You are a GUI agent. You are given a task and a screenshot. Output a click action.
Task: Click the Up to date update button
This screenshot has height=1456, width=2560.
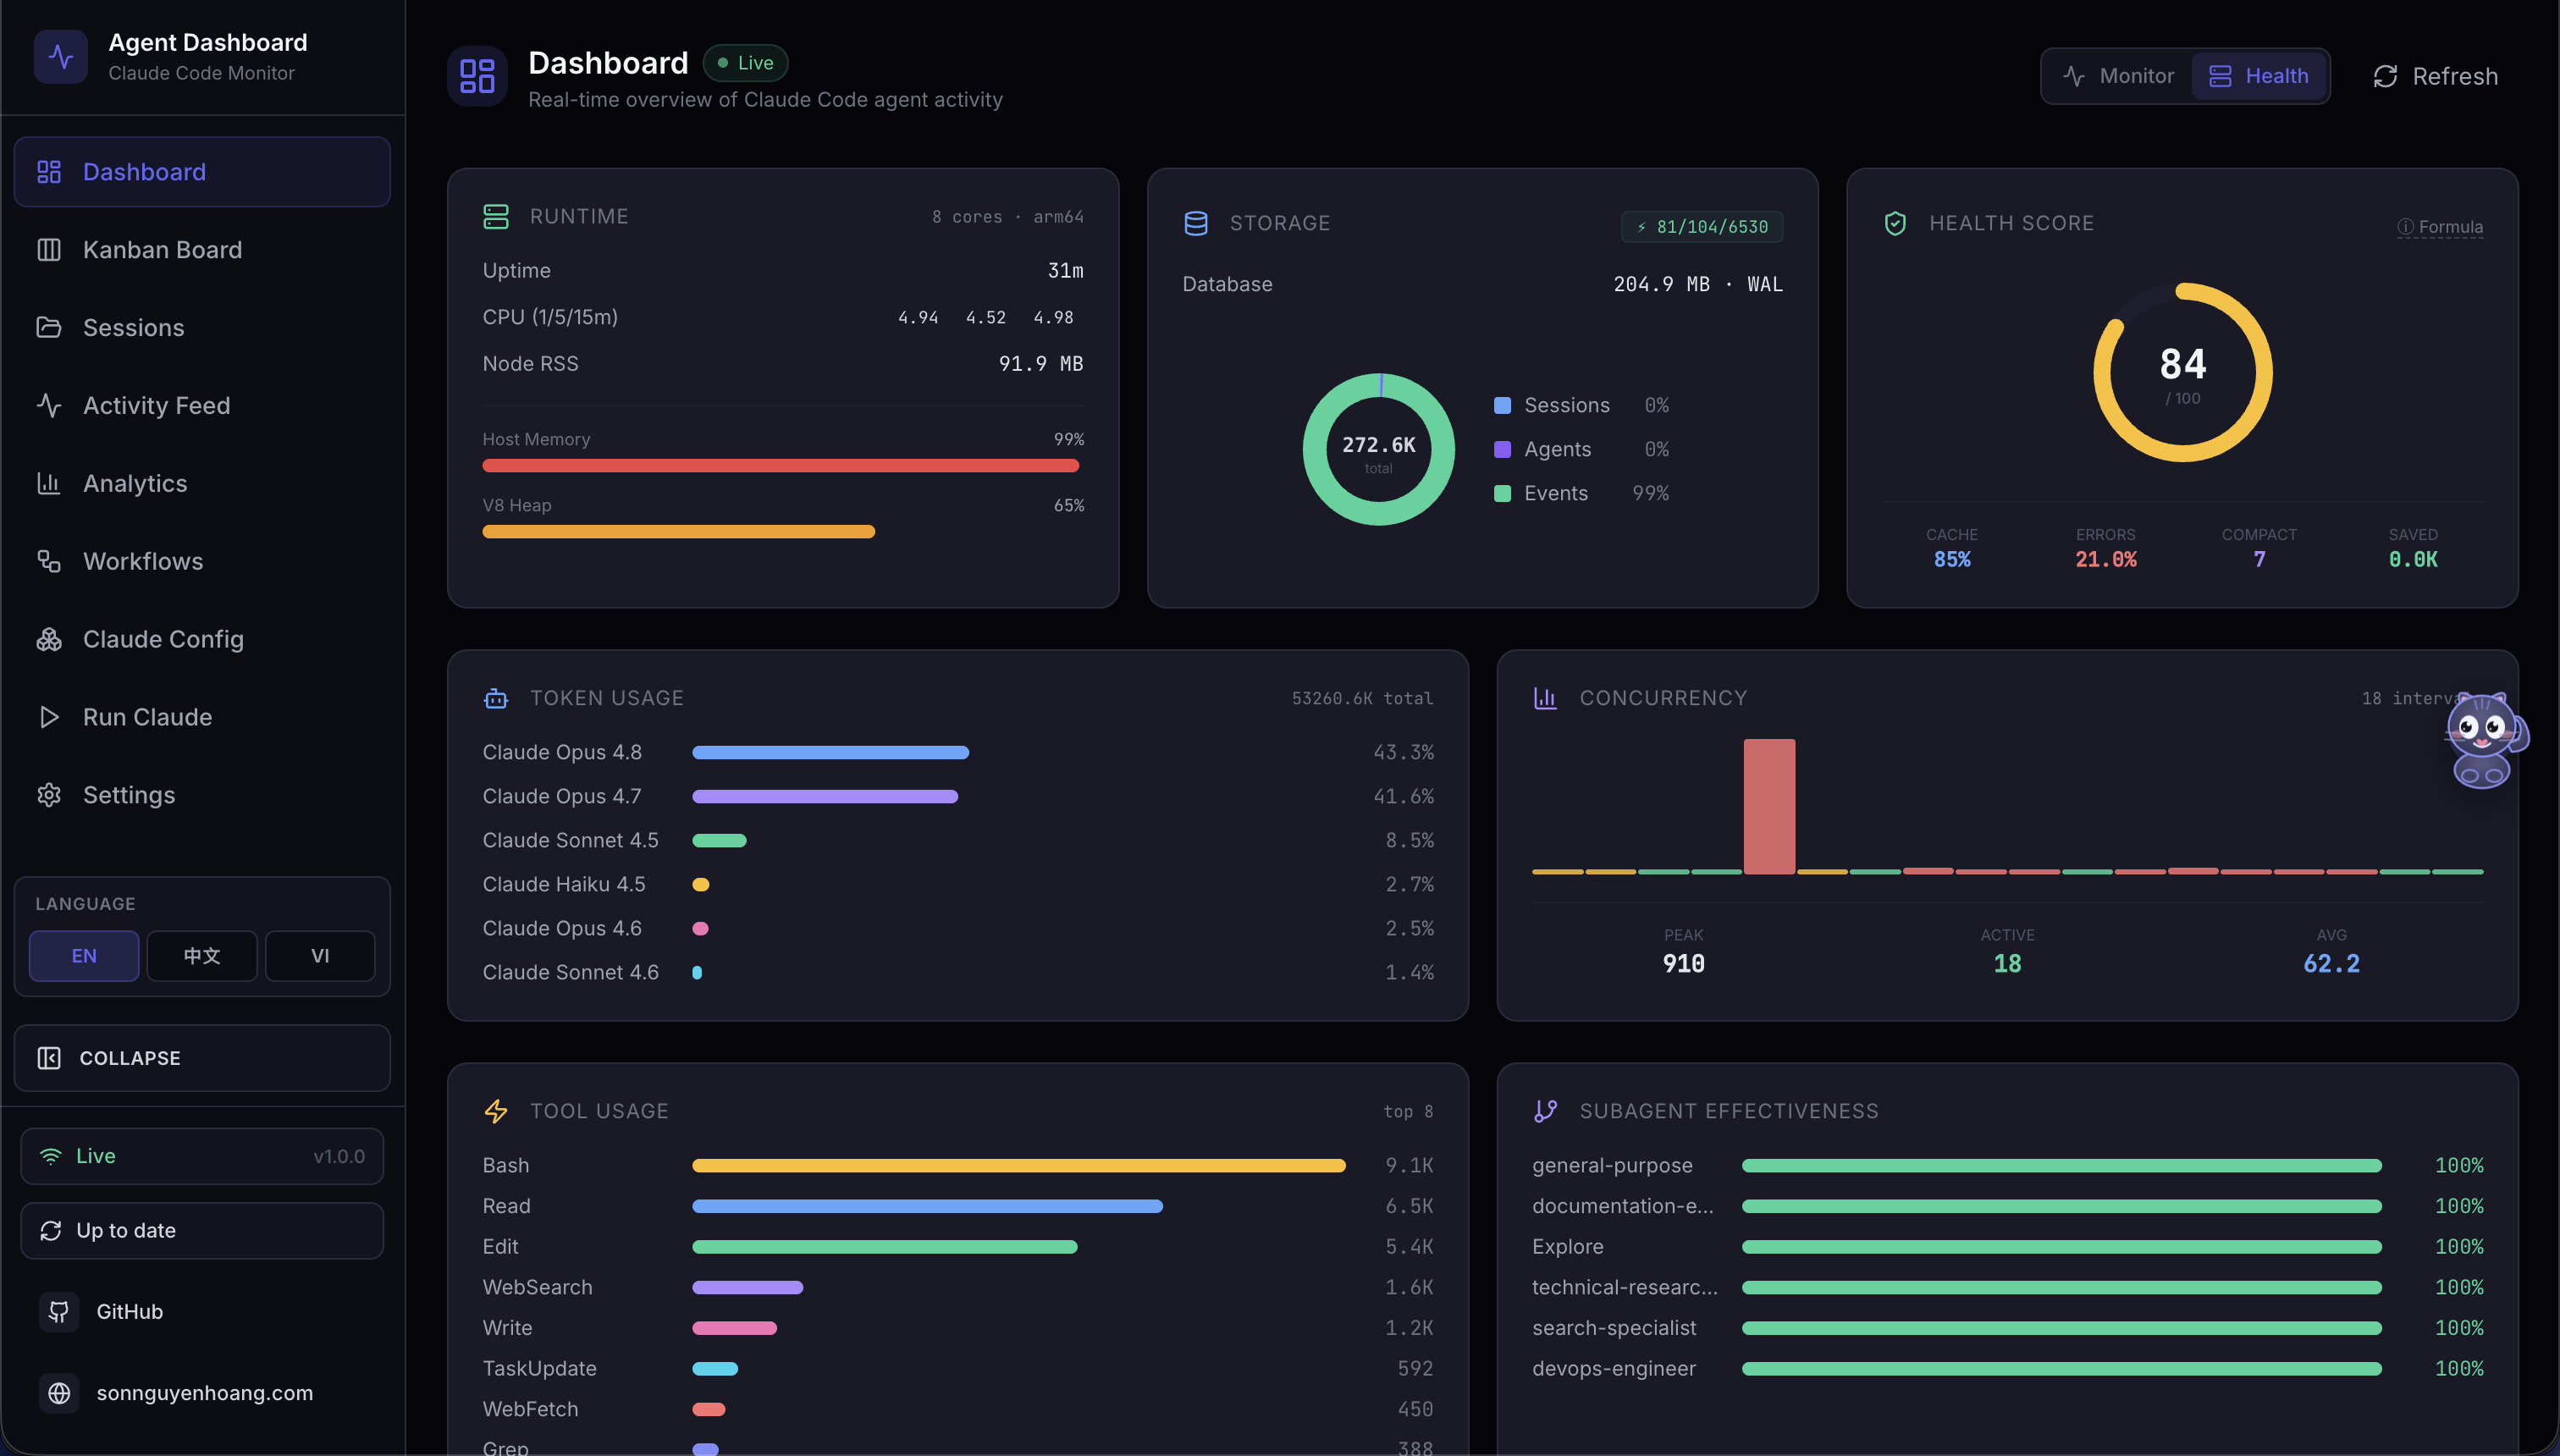point(202,1231)
